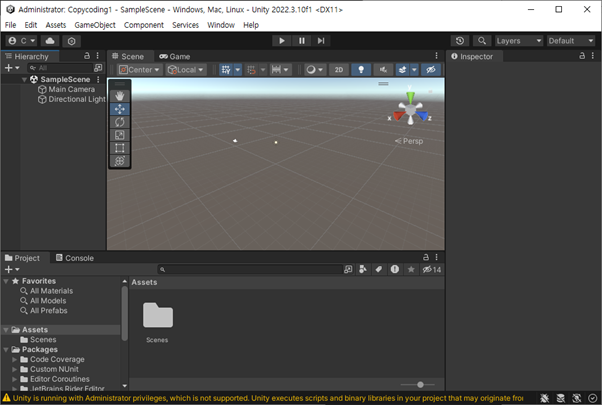Click the global Search magnifier icon
This screenshot has height=405, width=602.
[482, 41]
